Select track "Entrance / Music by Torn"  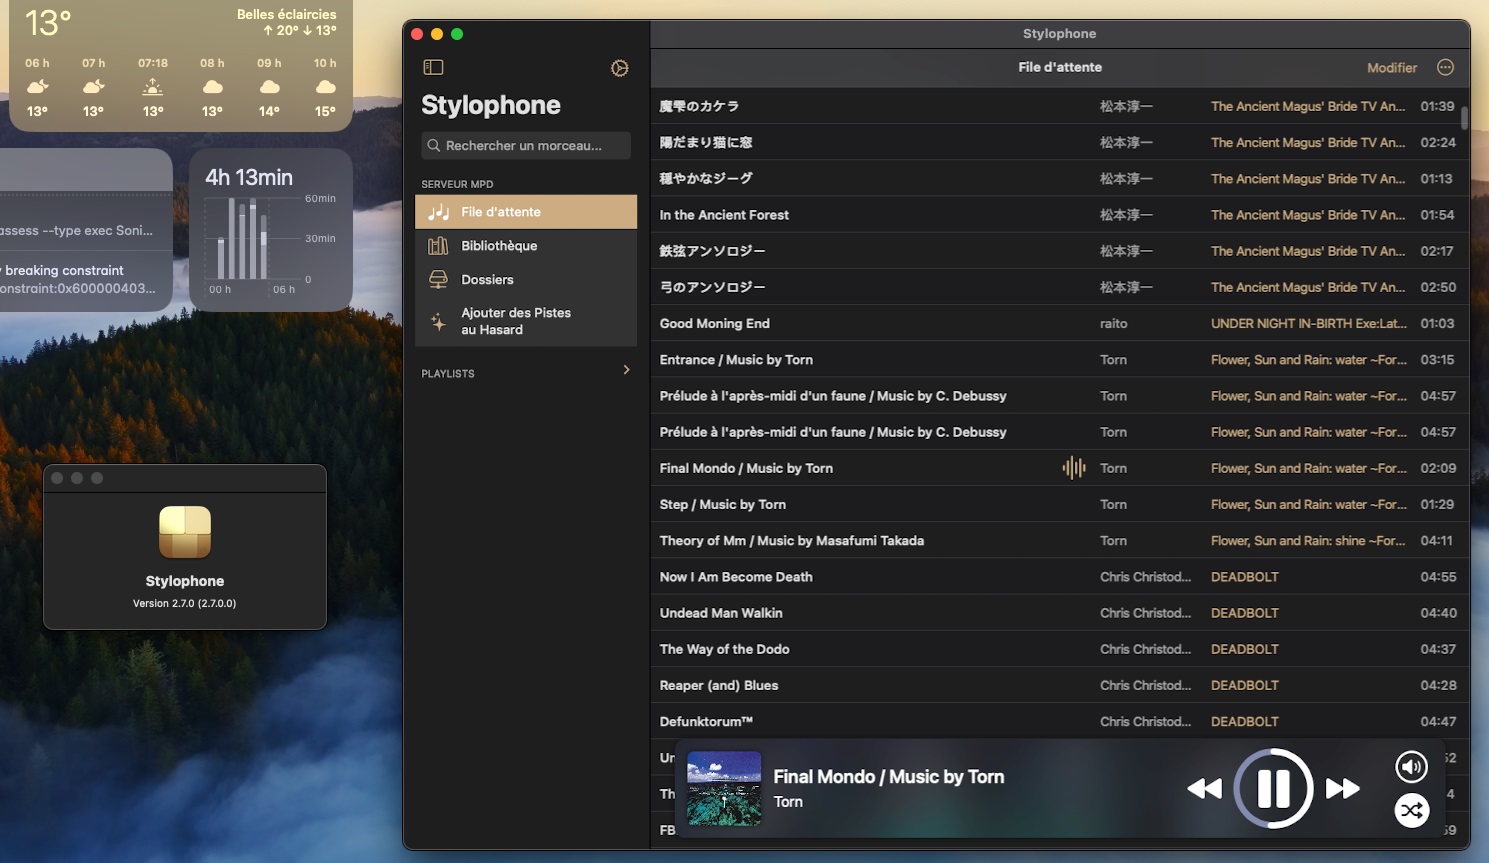coord(1059,360)
